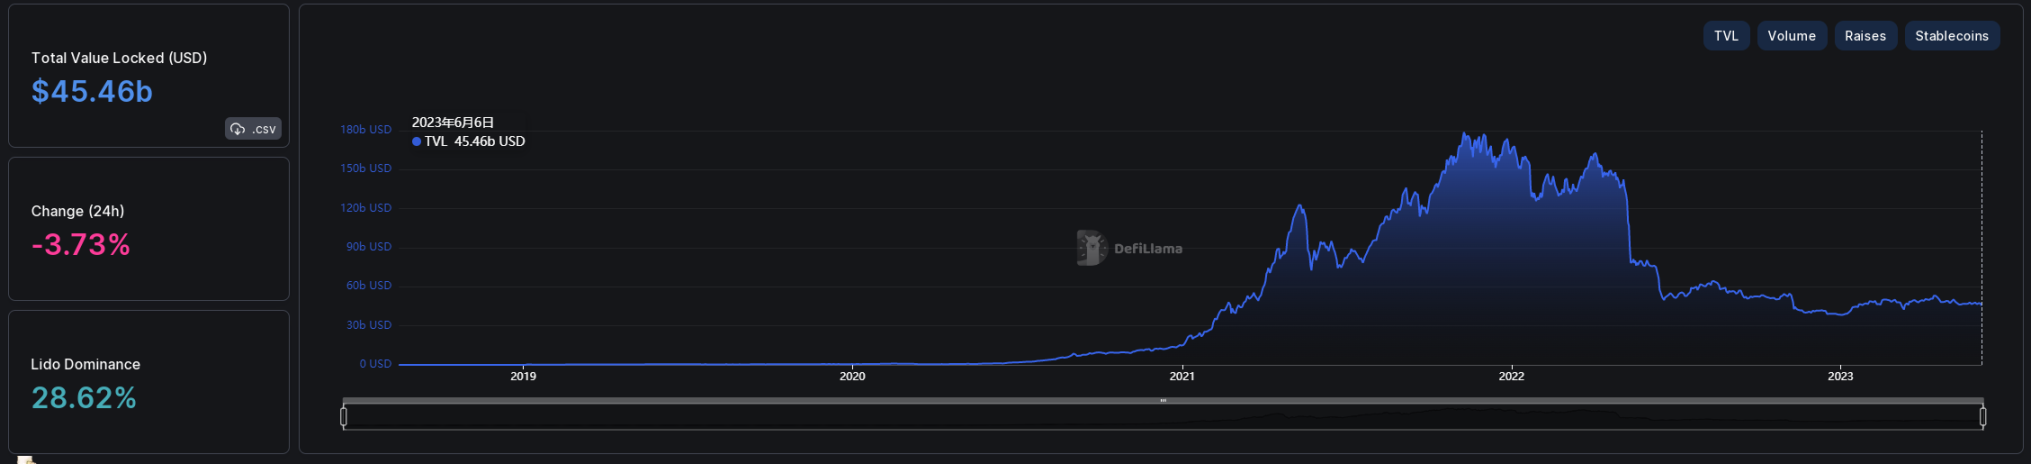The width and height of the screenshot is (2031, 464).
Task: Click the right range slider handle
Action: point(1982,416)
